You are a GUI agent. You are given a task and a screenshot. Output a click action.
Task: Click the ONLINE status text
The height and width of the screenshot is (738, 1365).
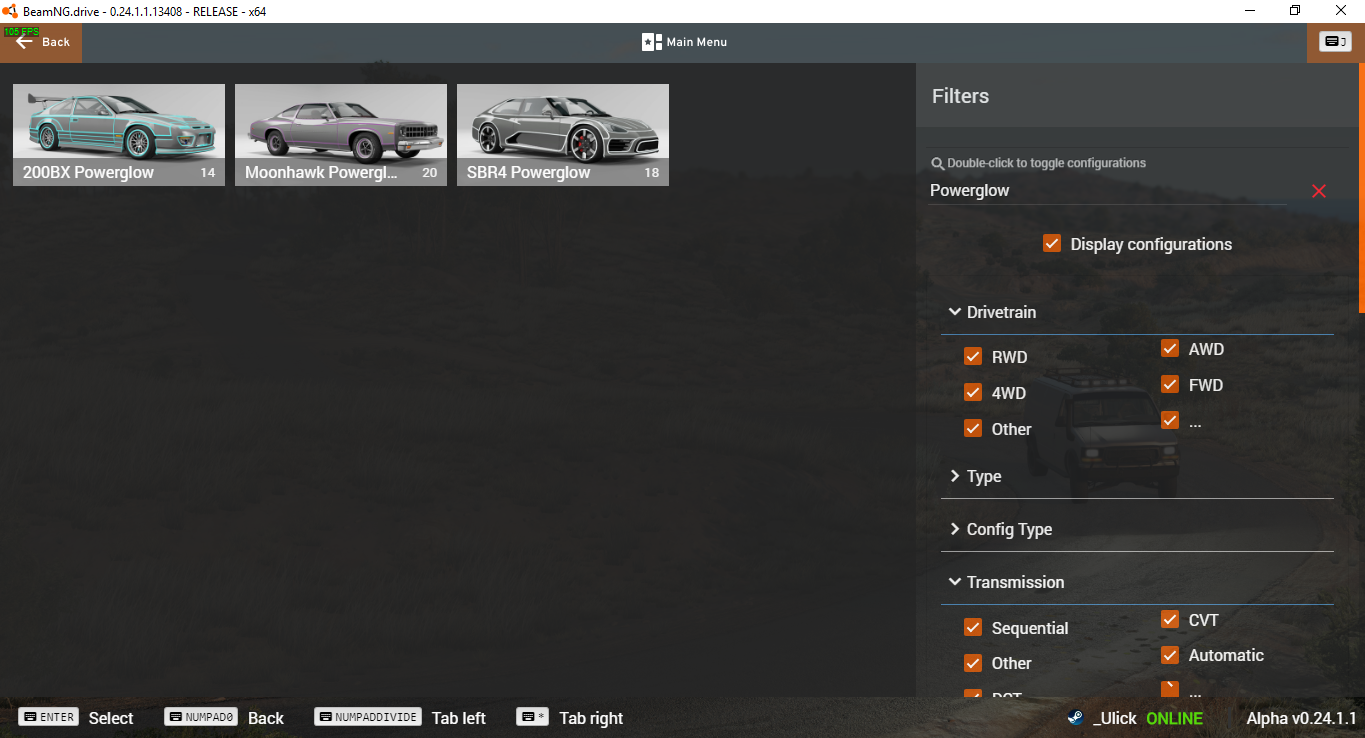(1174, 718)
